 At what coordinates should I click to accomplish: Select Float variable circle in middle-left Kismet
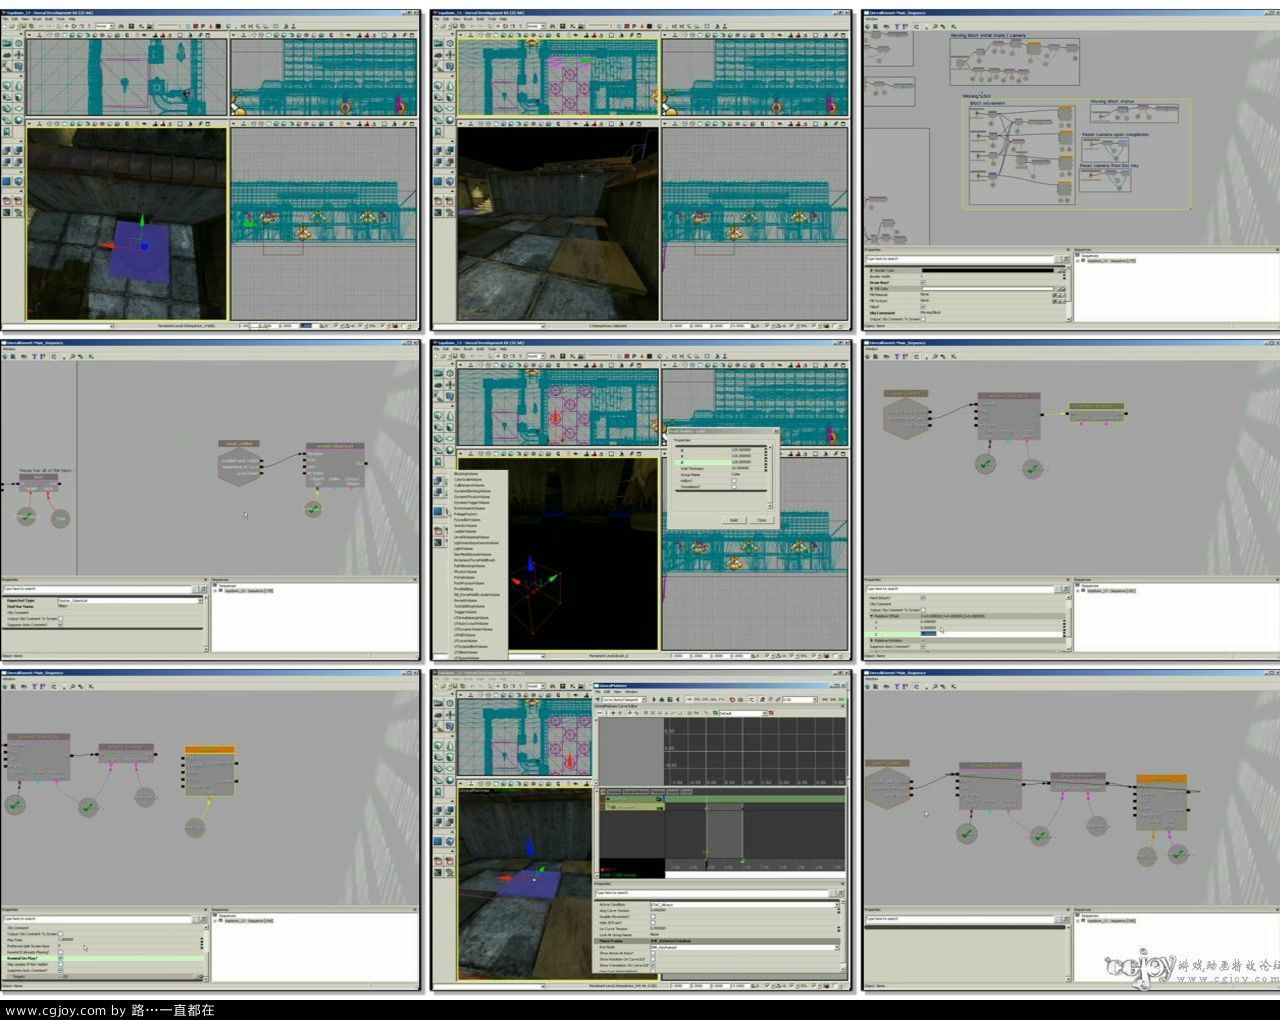60,518
